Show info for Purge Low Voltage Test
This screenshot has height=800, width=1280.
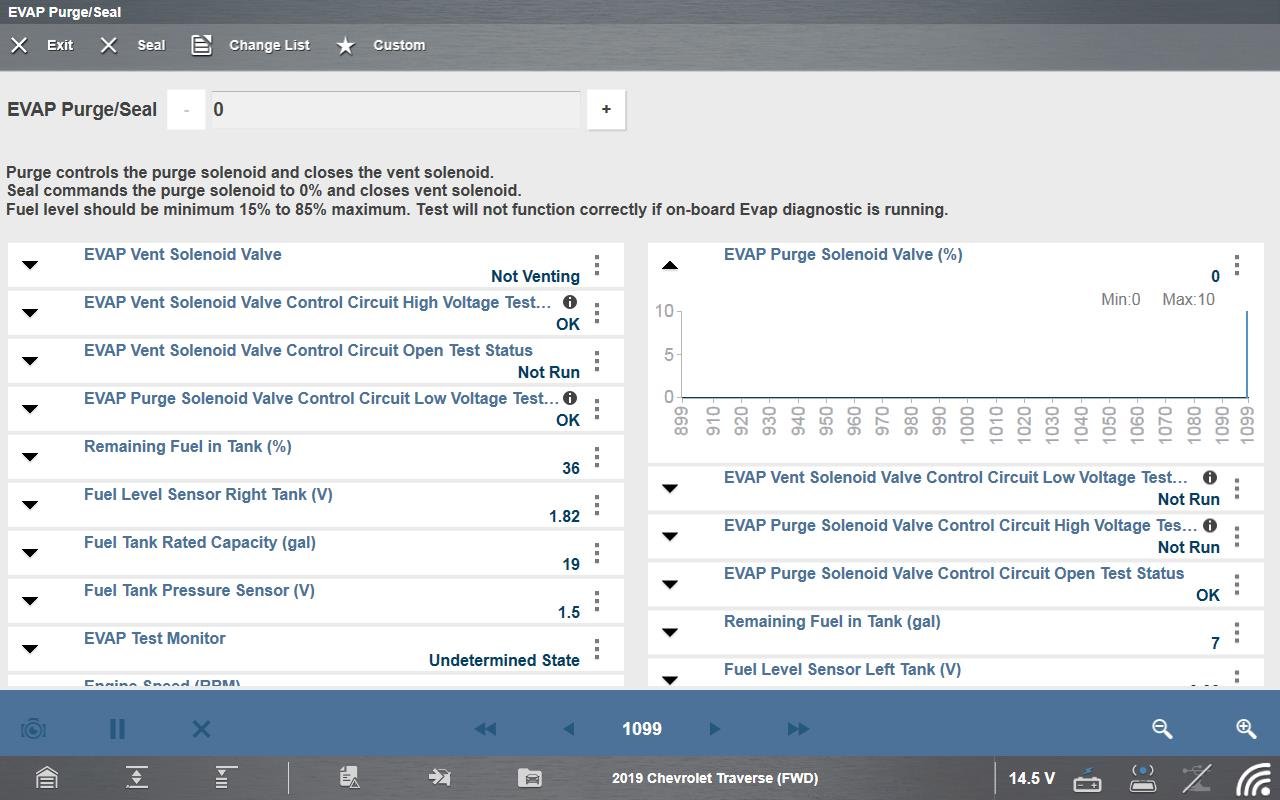tap(570, 398)
